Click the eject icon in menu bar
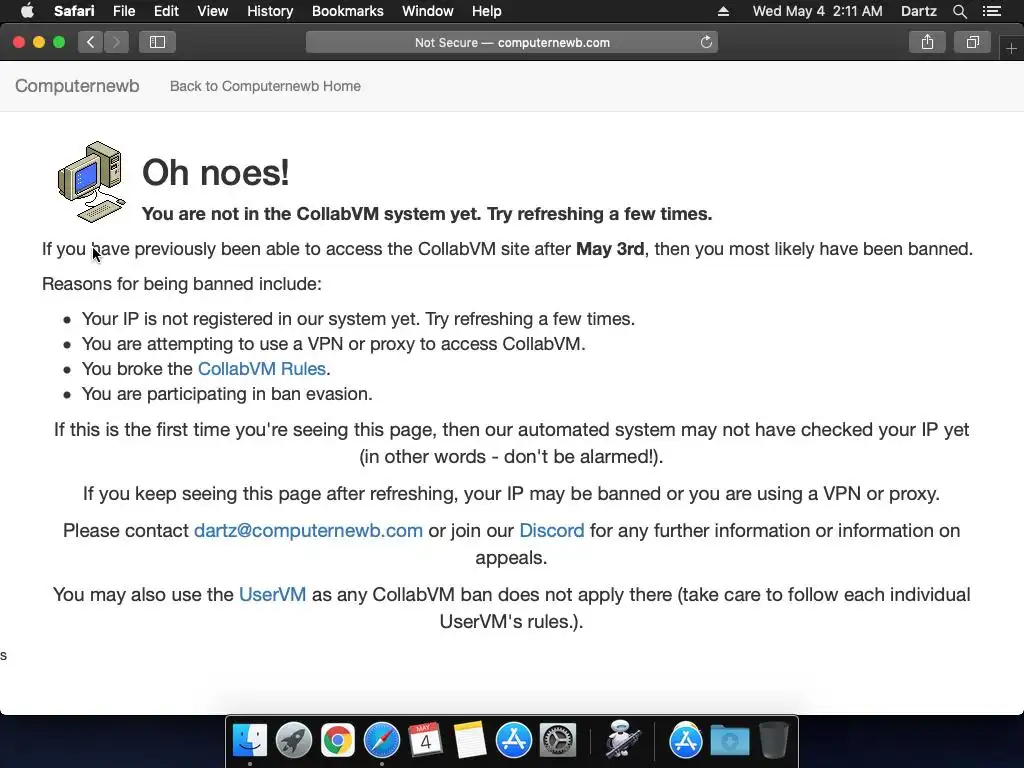1024x768 pixels. pyautogui.click(x=723, y=11)
